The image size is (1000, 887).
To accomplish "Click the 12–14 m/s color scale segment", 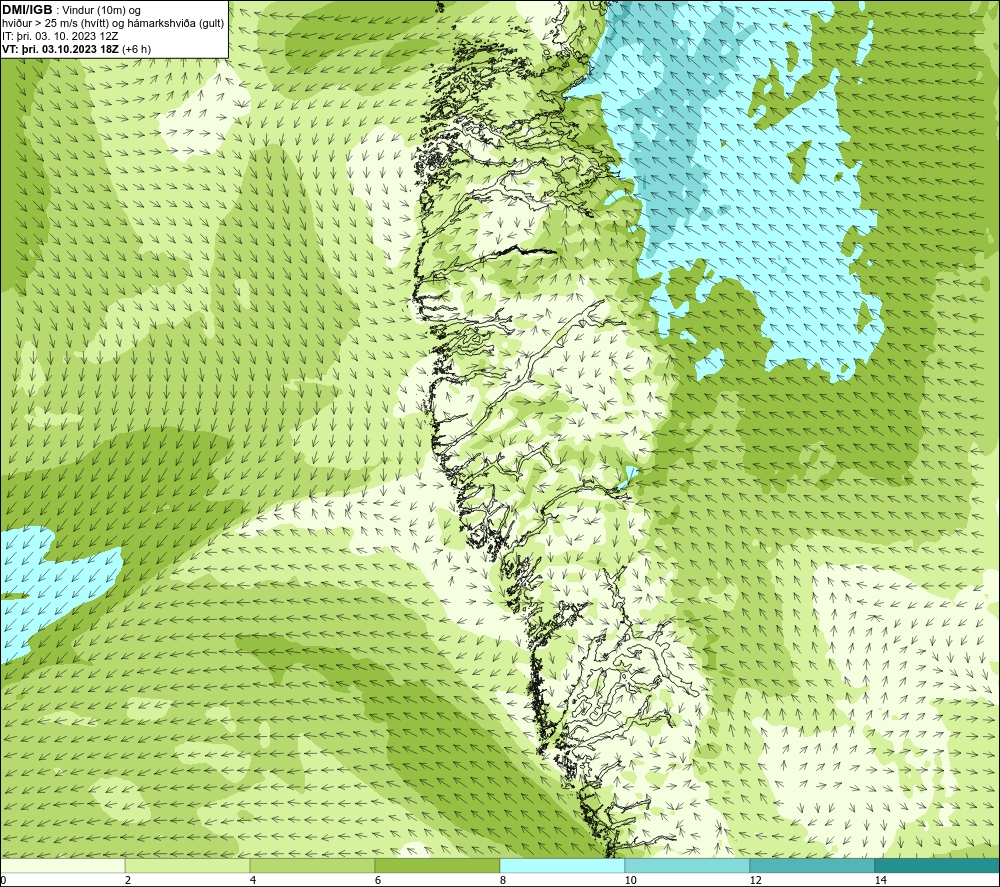I will pyautogui.click(x=812, y=865).
